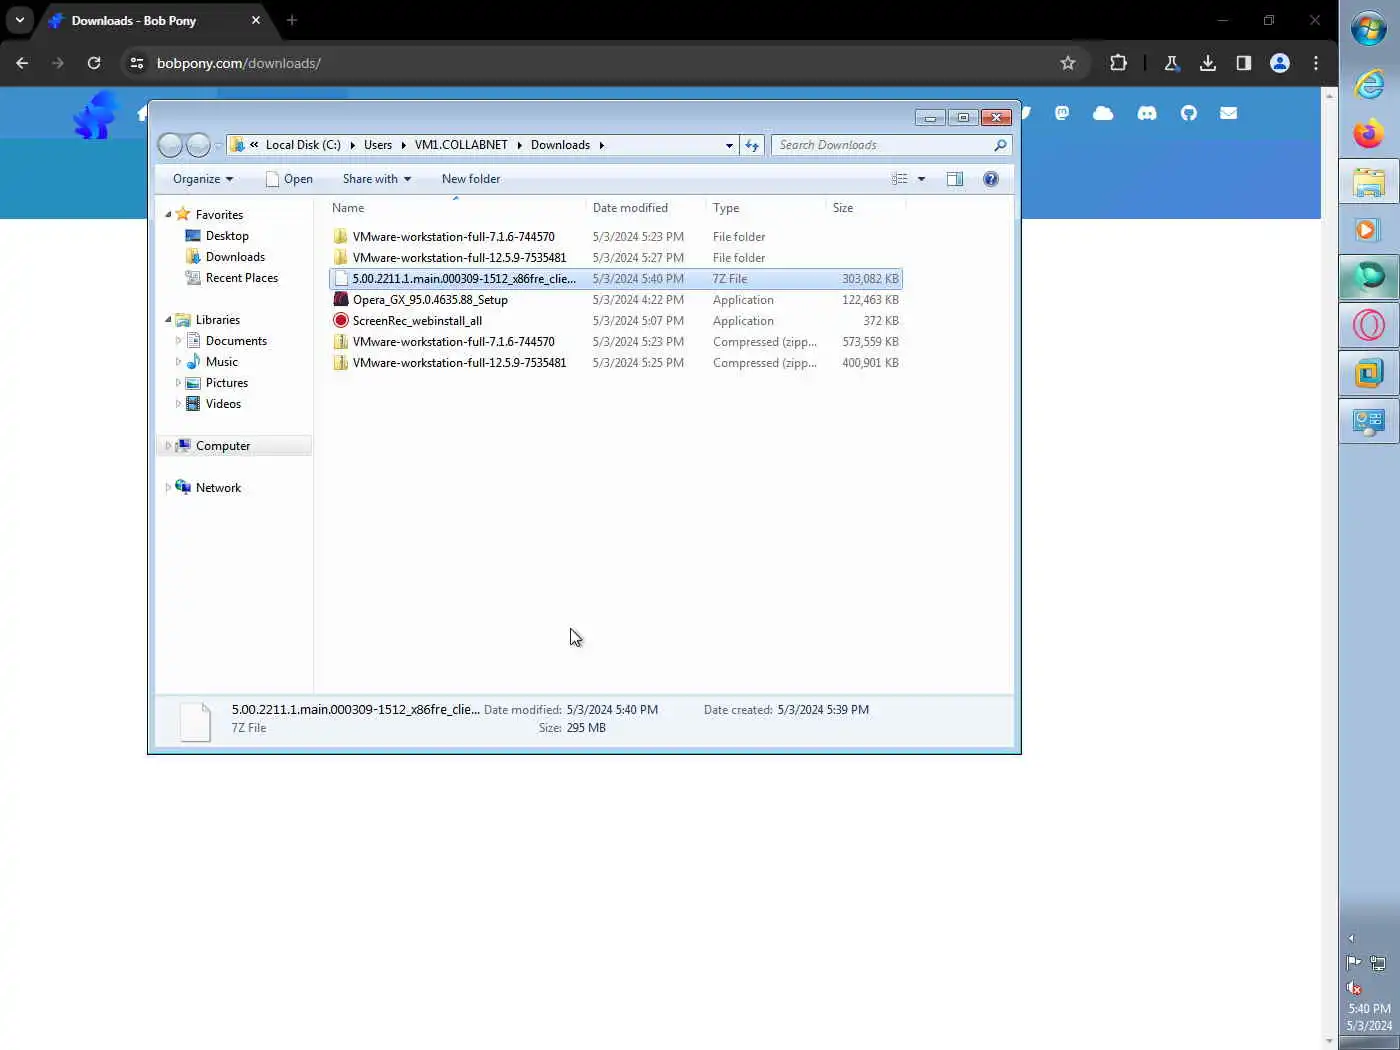1400x1050 pixels.
Task: Switch to Downloads - Bob Pony tab
Action: point(155,20)
